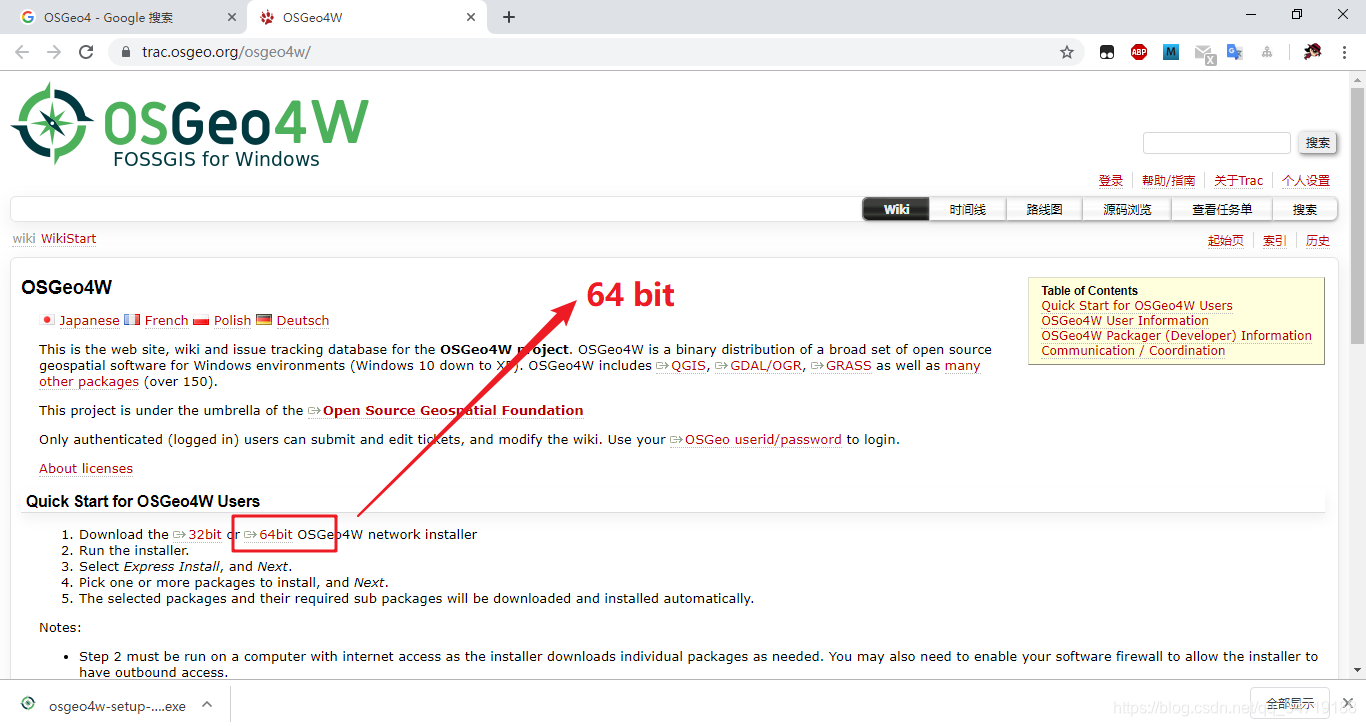Screen dimensions: 1366x726
Task: Open the 时间线 timeline tab
Action: coord(968,209)
